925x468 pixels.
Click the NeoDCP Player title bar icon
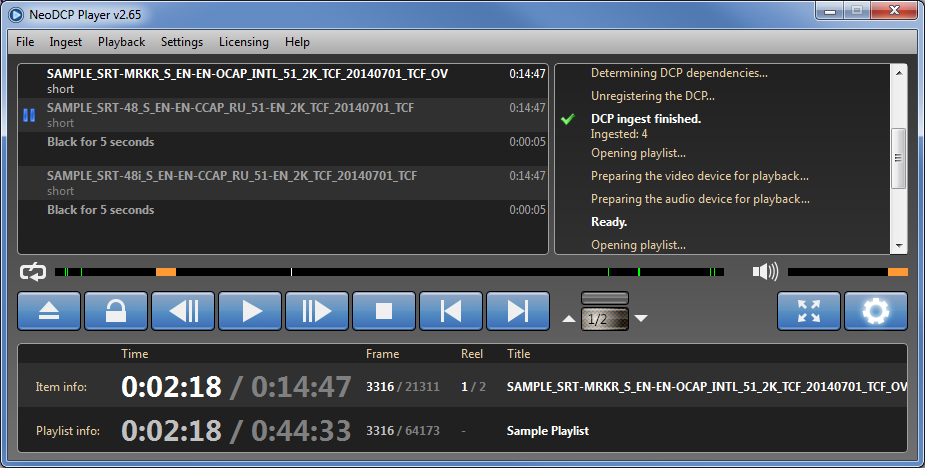(15, 15)
